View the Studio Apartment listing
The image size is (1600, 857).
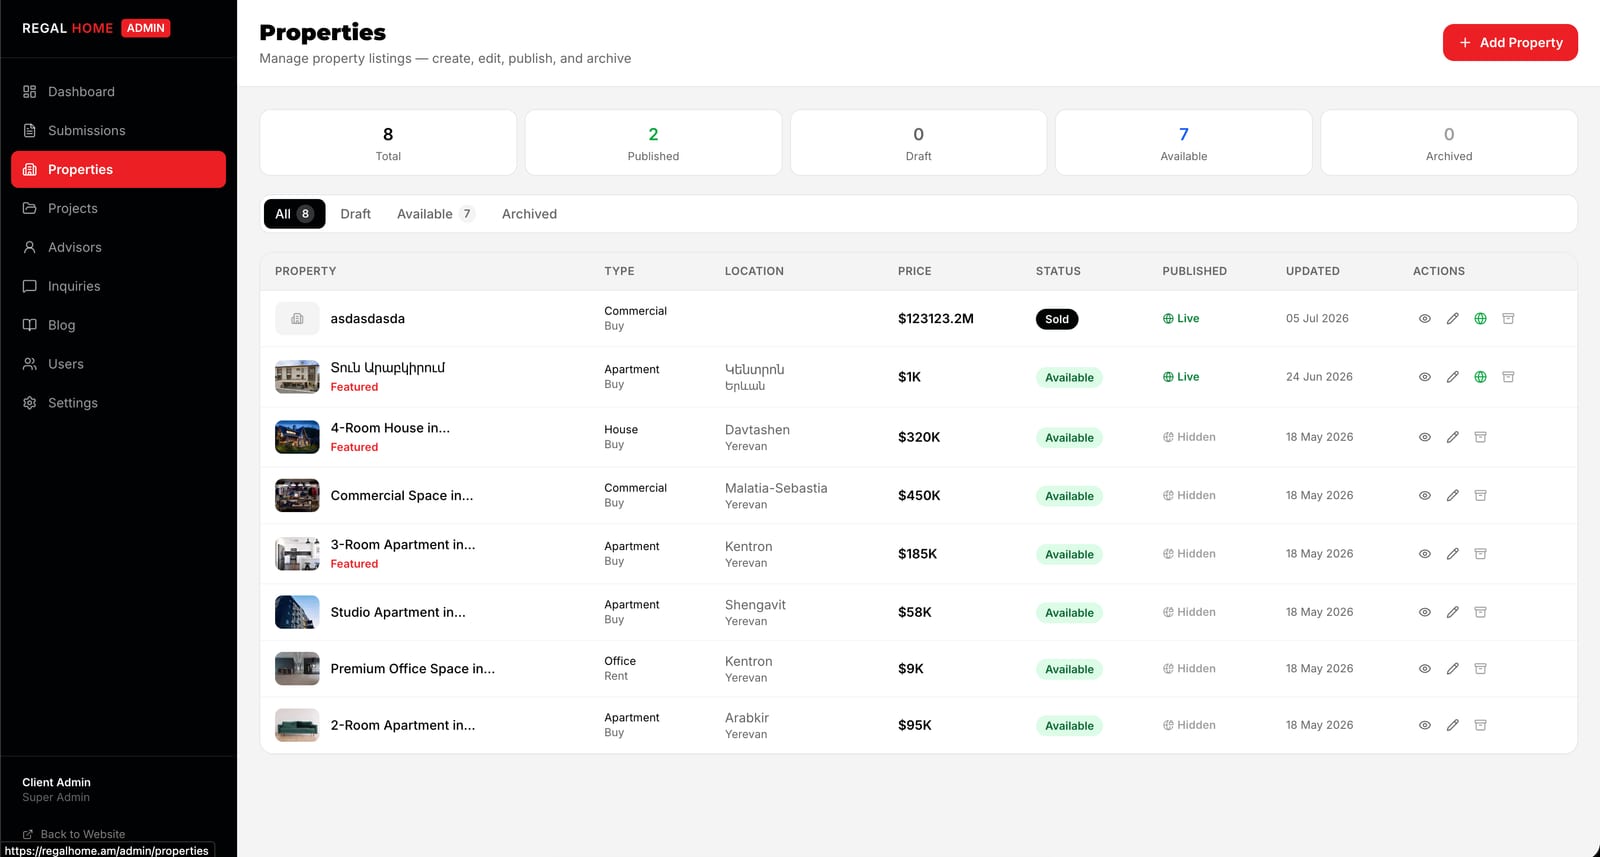coord(1424,612)
